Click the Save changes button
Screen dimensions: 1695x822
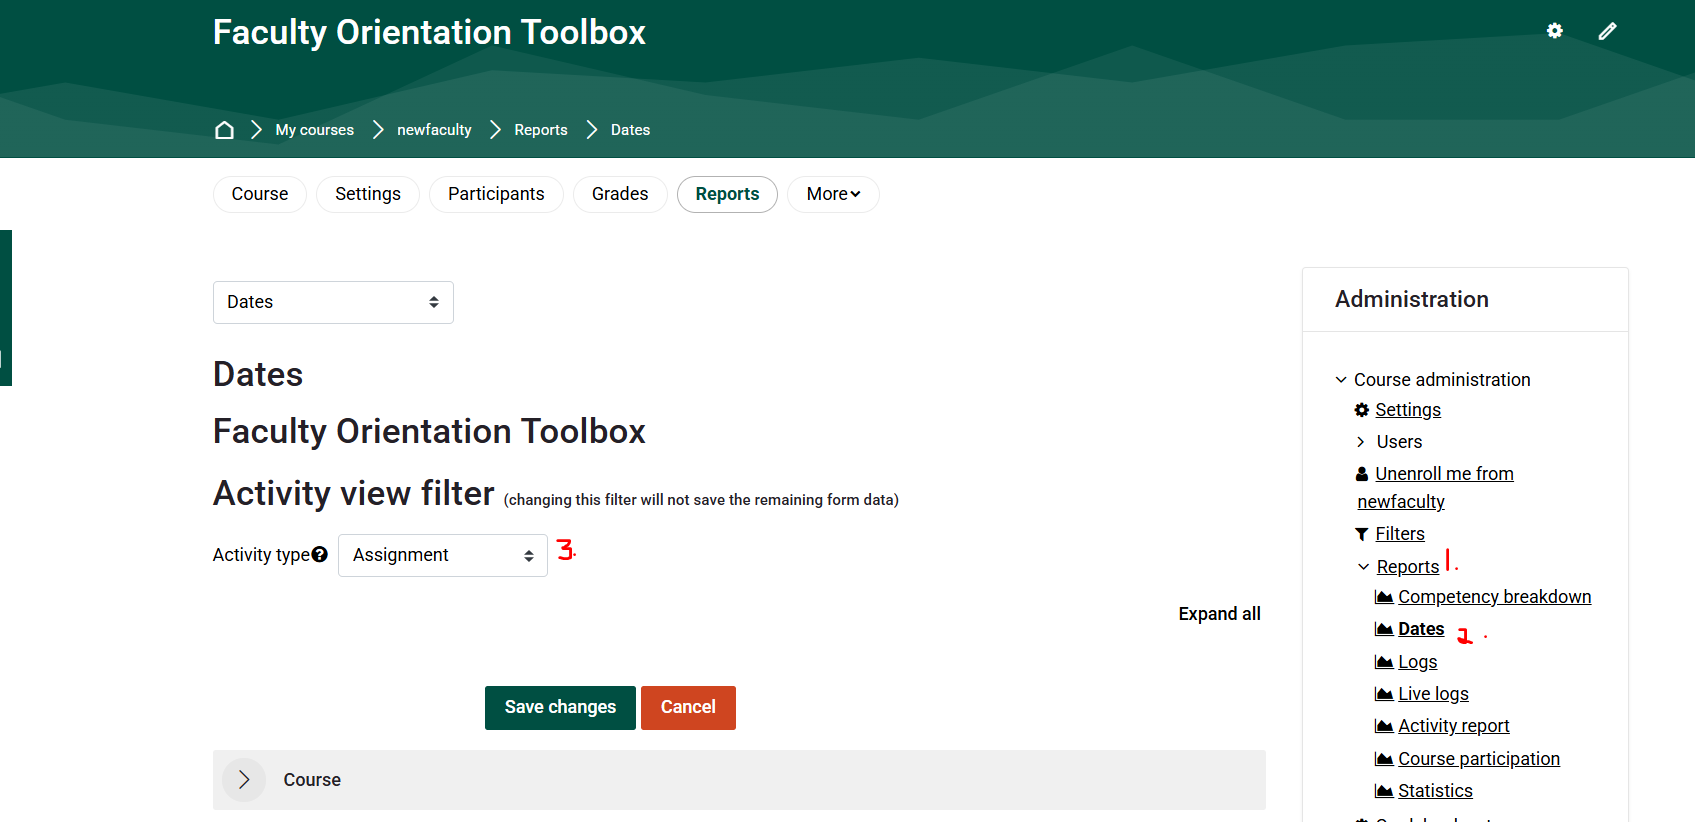coord(560,707)
